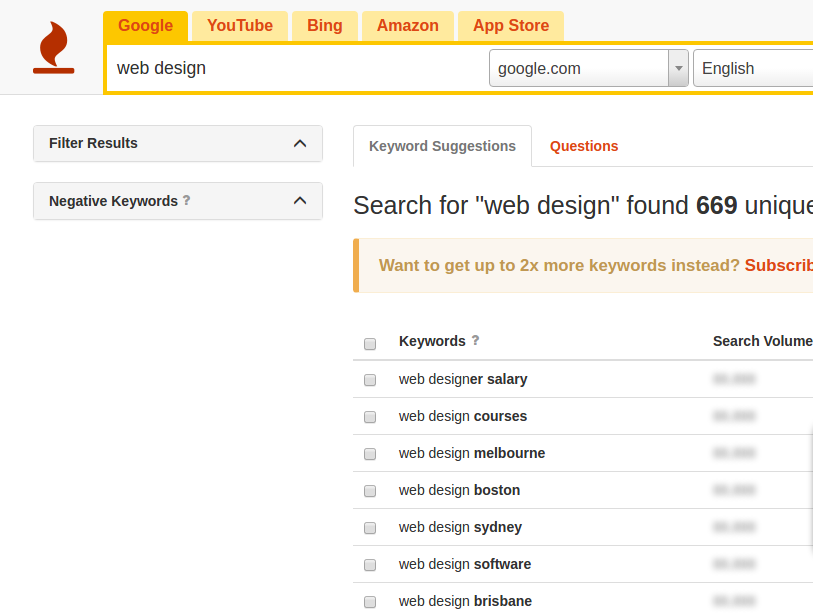
Task: Click blurred search volume for 'web design courses'
Action: click(x=734, y=416)
